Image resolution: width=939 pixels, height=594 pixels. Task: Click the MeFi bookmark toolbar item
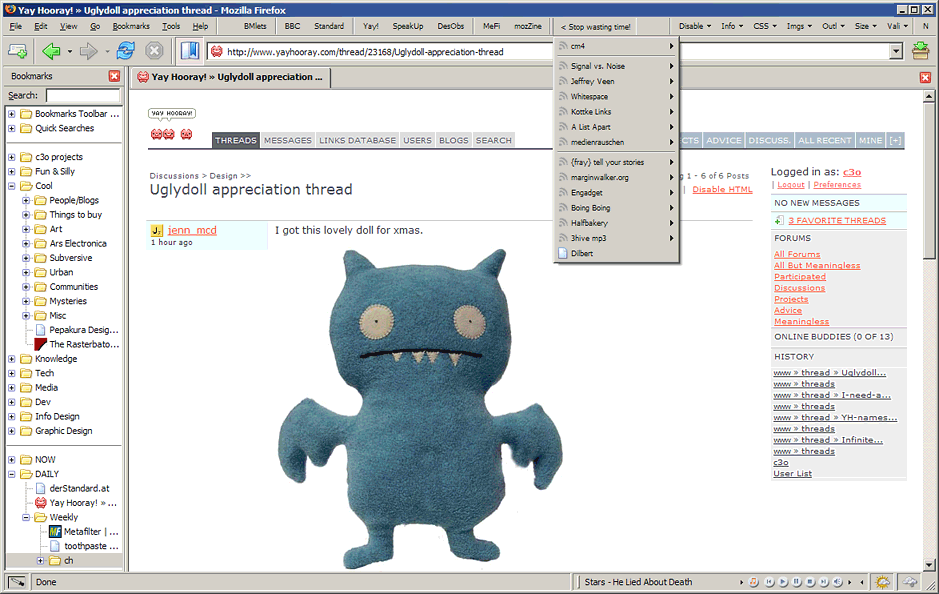[491, 26]
